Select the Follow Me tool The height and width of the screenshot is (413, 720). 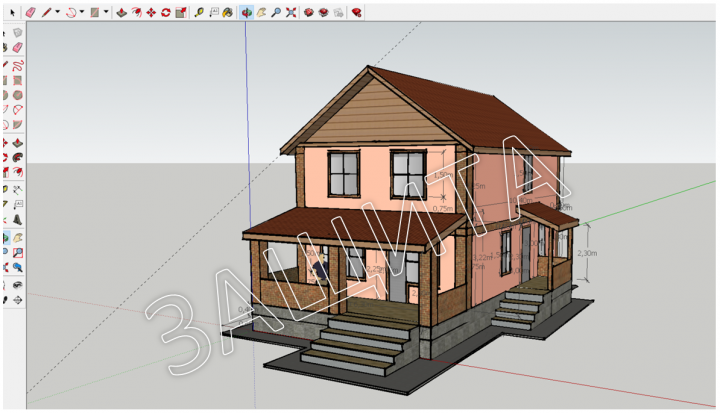point(17,158)
